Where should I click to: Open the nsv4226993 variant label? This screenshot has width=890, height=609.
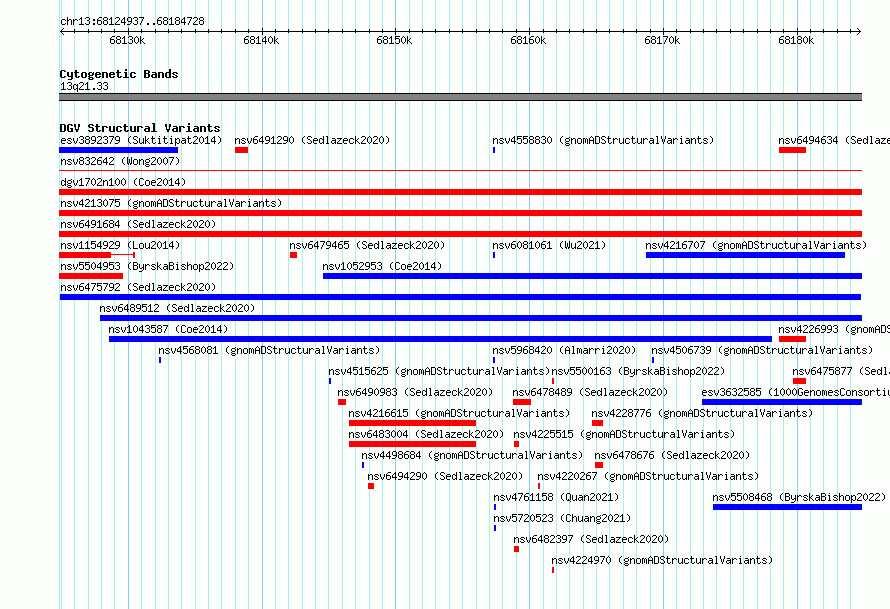[x=834, y=329]
